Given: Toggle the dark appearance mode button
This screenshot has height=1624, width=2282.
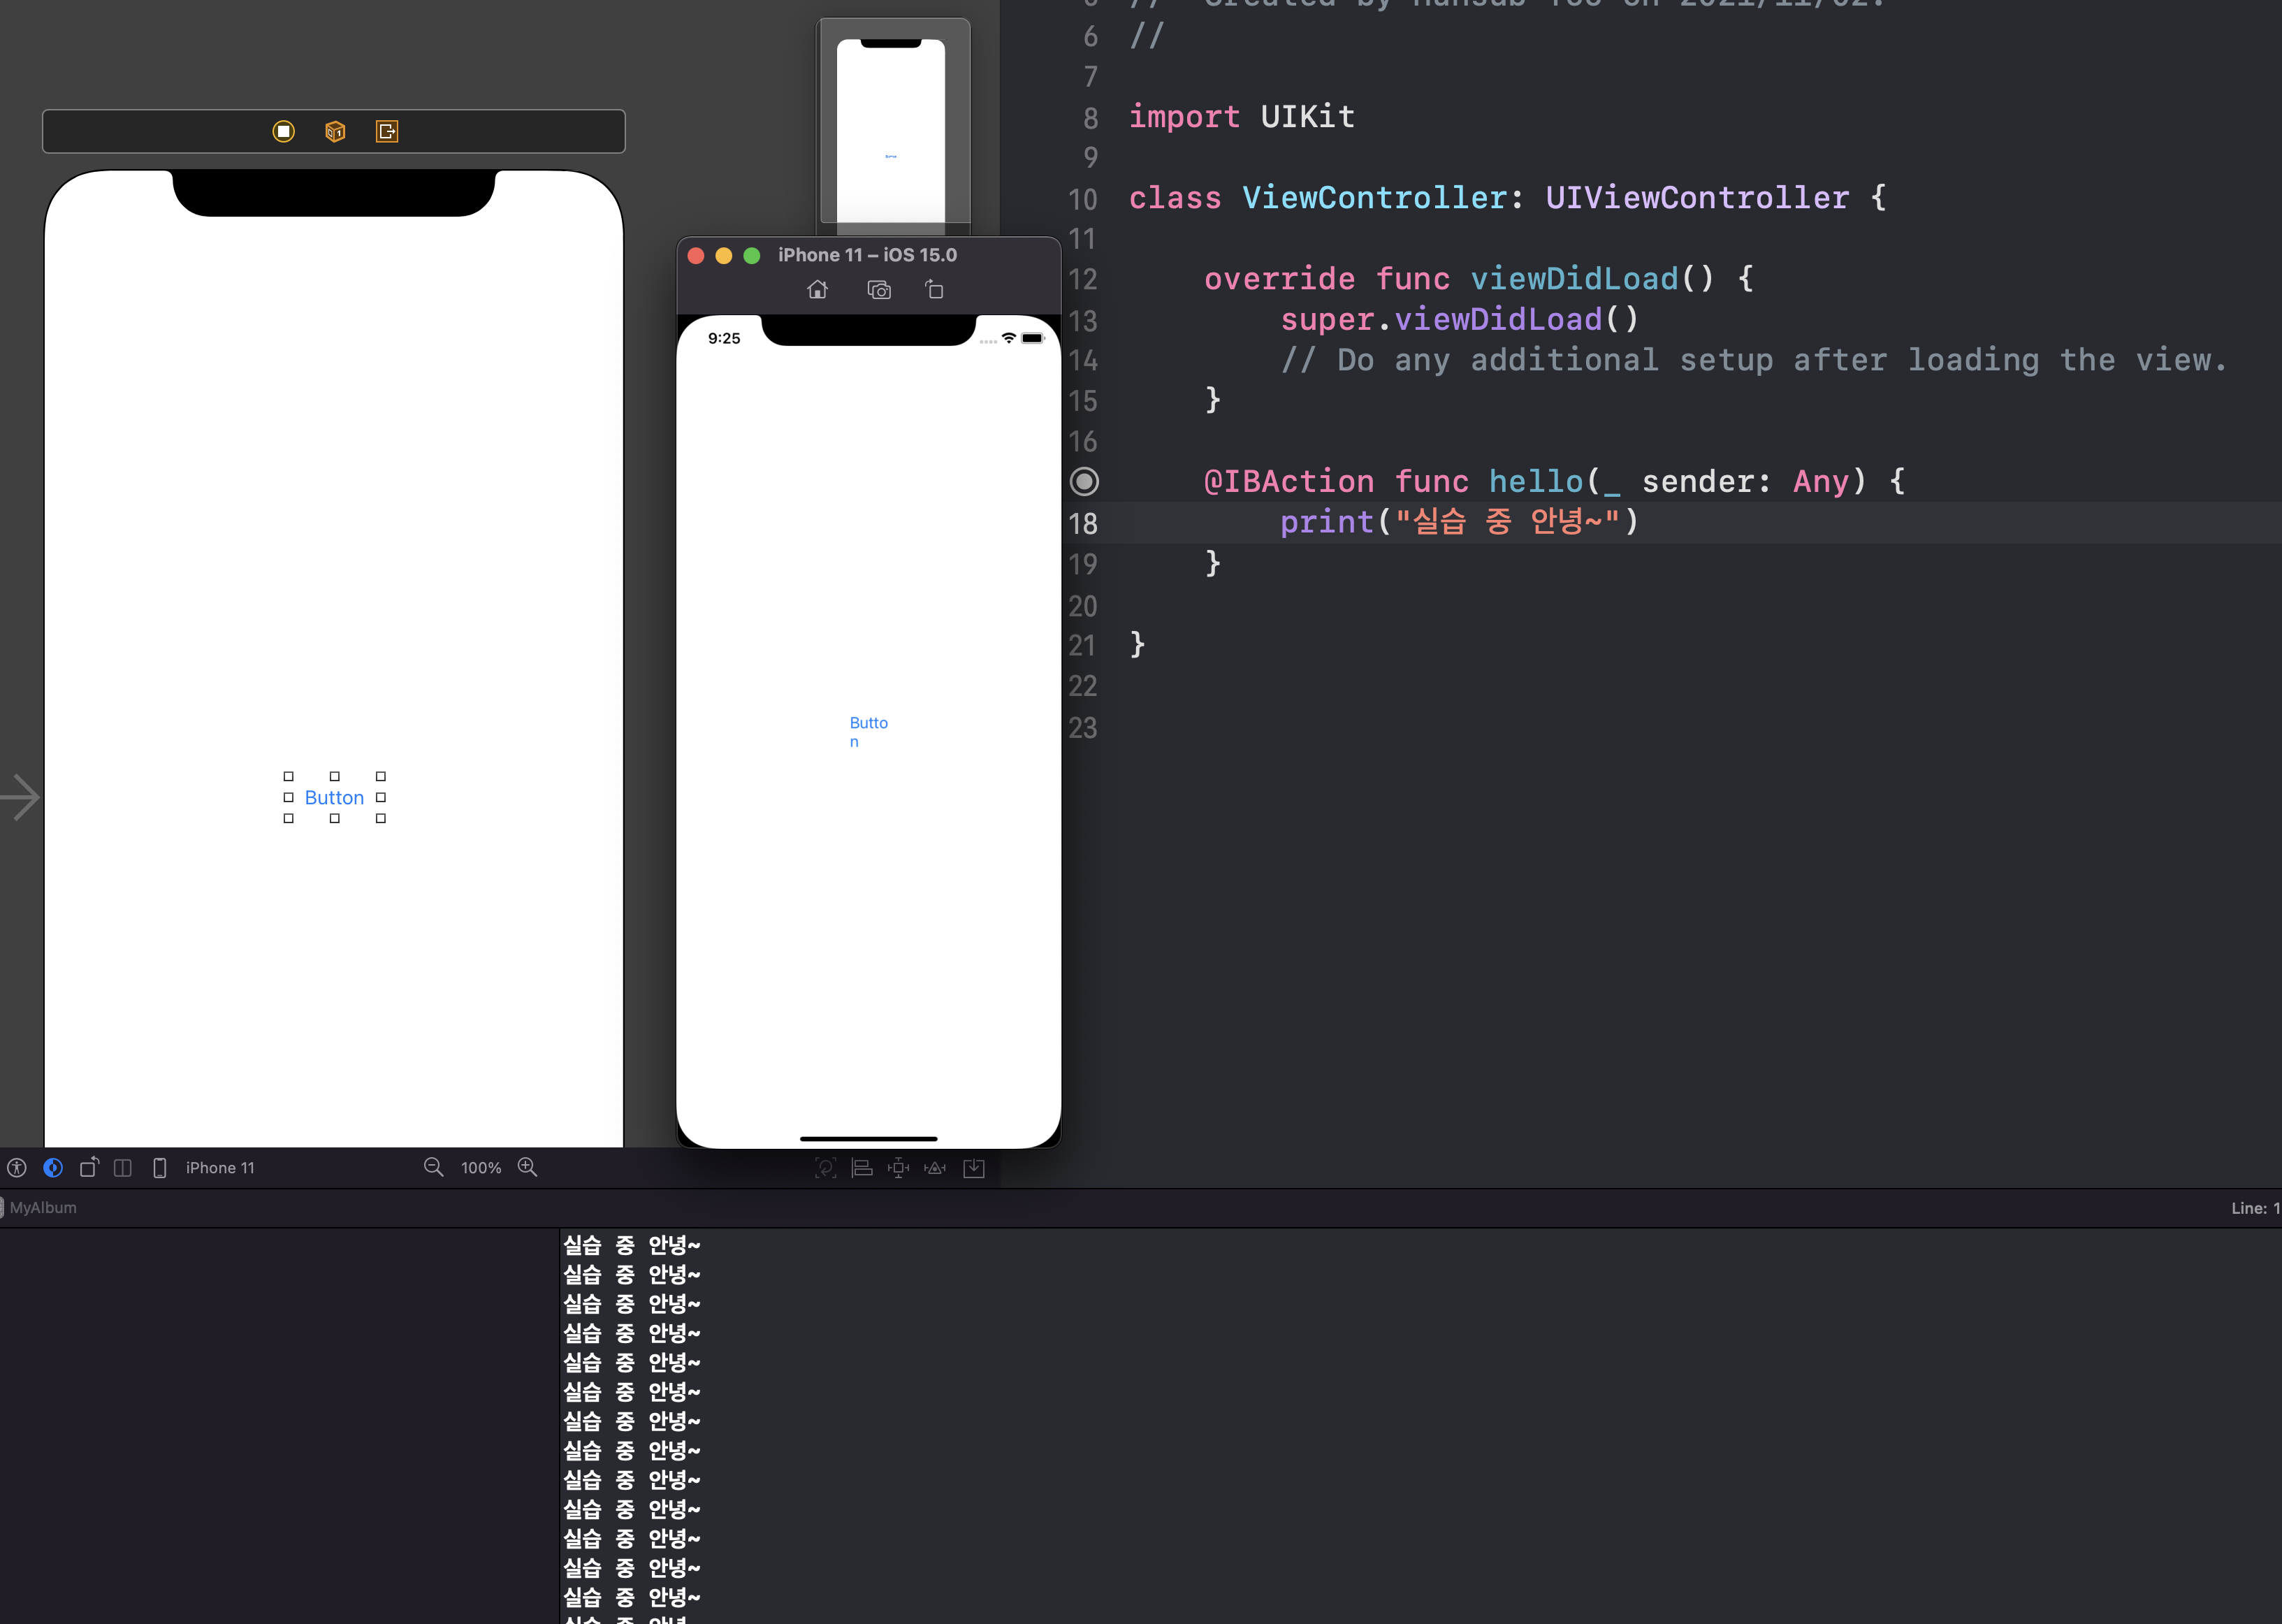Looking at the screenshot, I should tap(53, 1167).
